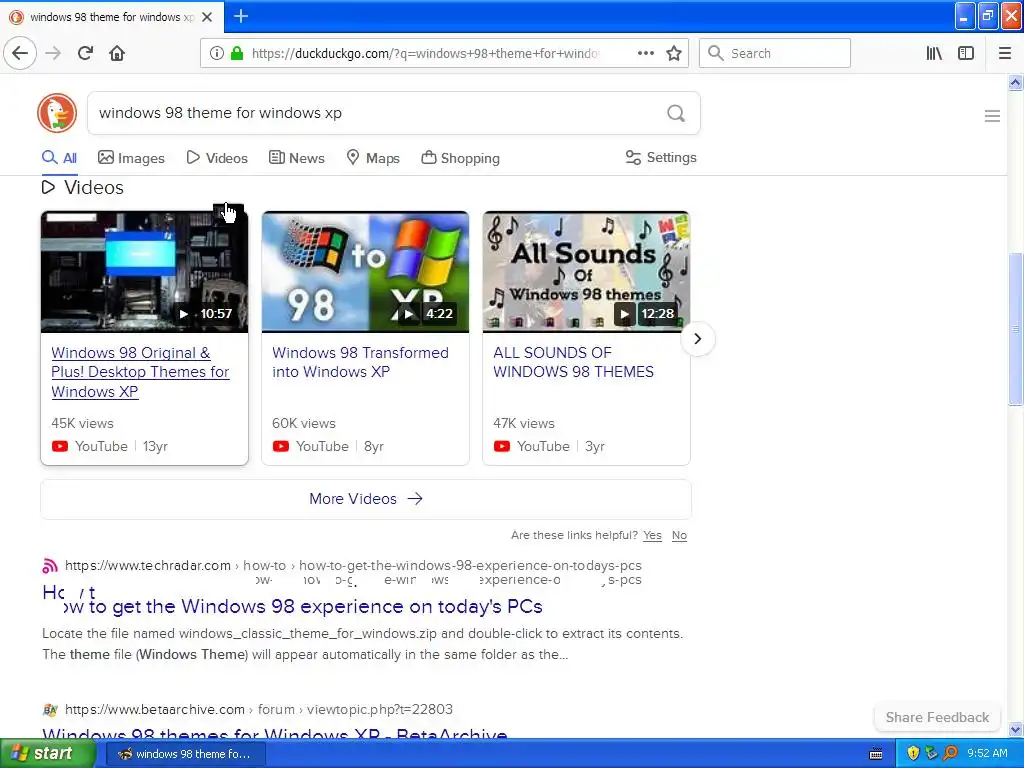
Task: Play the 98 to XP video thumbnail
Action: [x=365, y=272]
